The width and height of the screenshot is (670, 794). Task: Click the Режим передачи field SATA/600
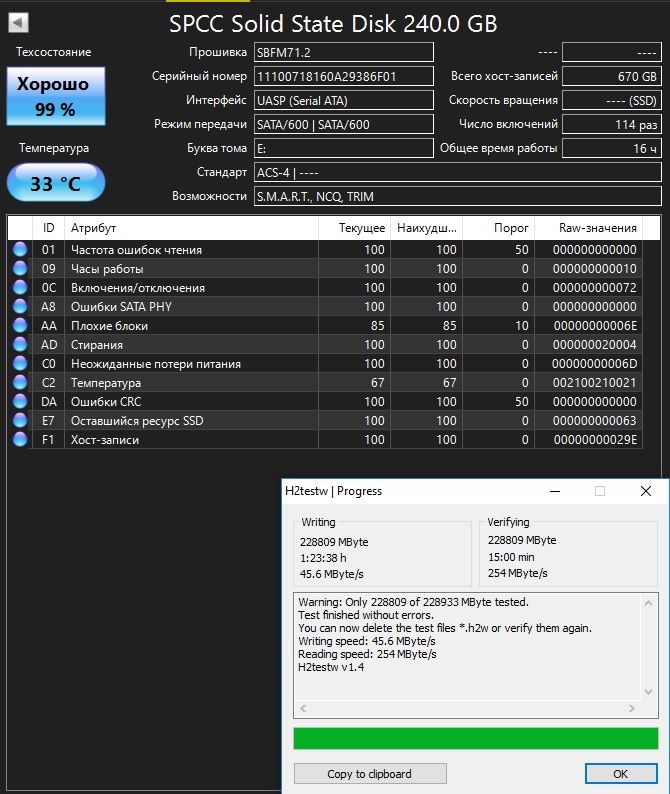(x=344, y=124)
